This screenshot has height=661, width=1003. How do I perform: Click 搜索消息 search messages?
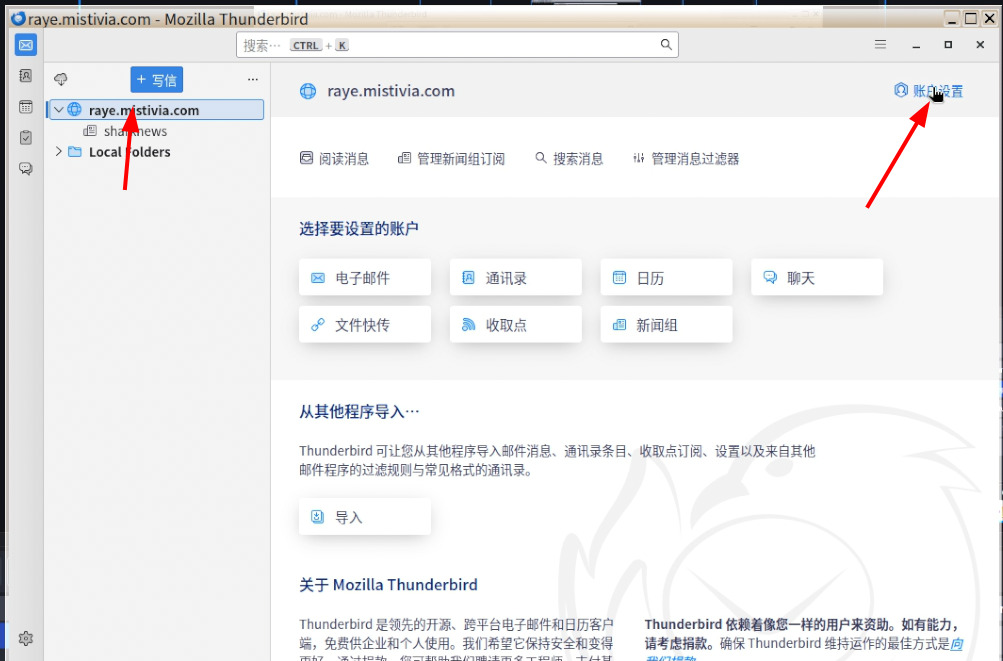[569, 159]
